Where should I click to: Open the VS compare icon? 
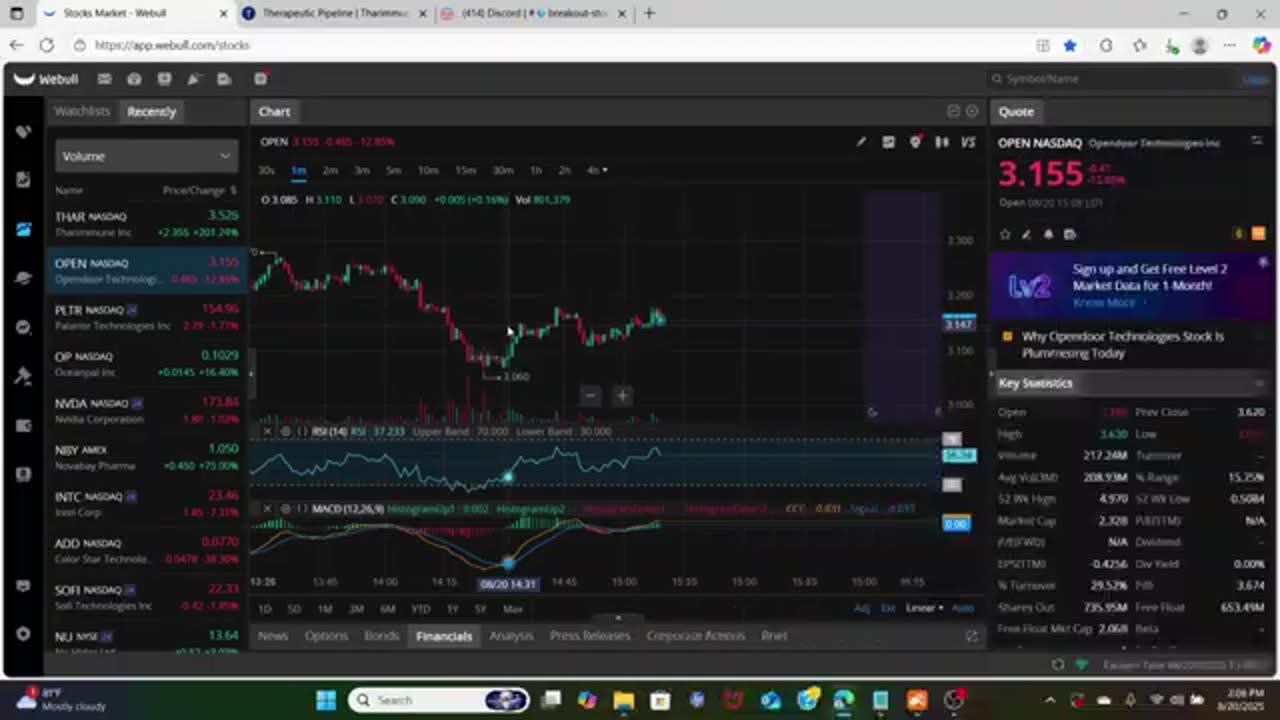pyautogui.click(x=968, y=142)
